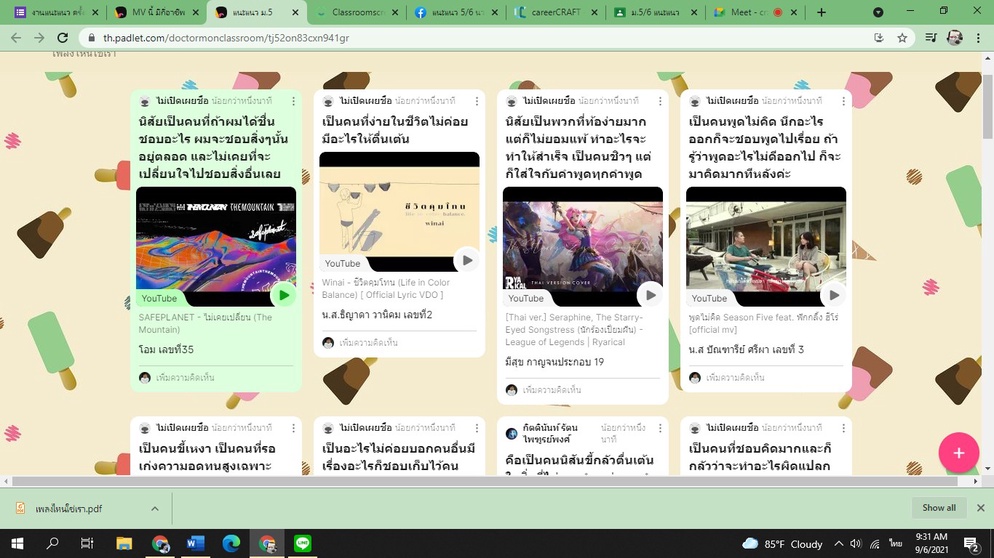Open options menu on Winai post
This screenshot has width=994, height=558.
pos(477,101)
